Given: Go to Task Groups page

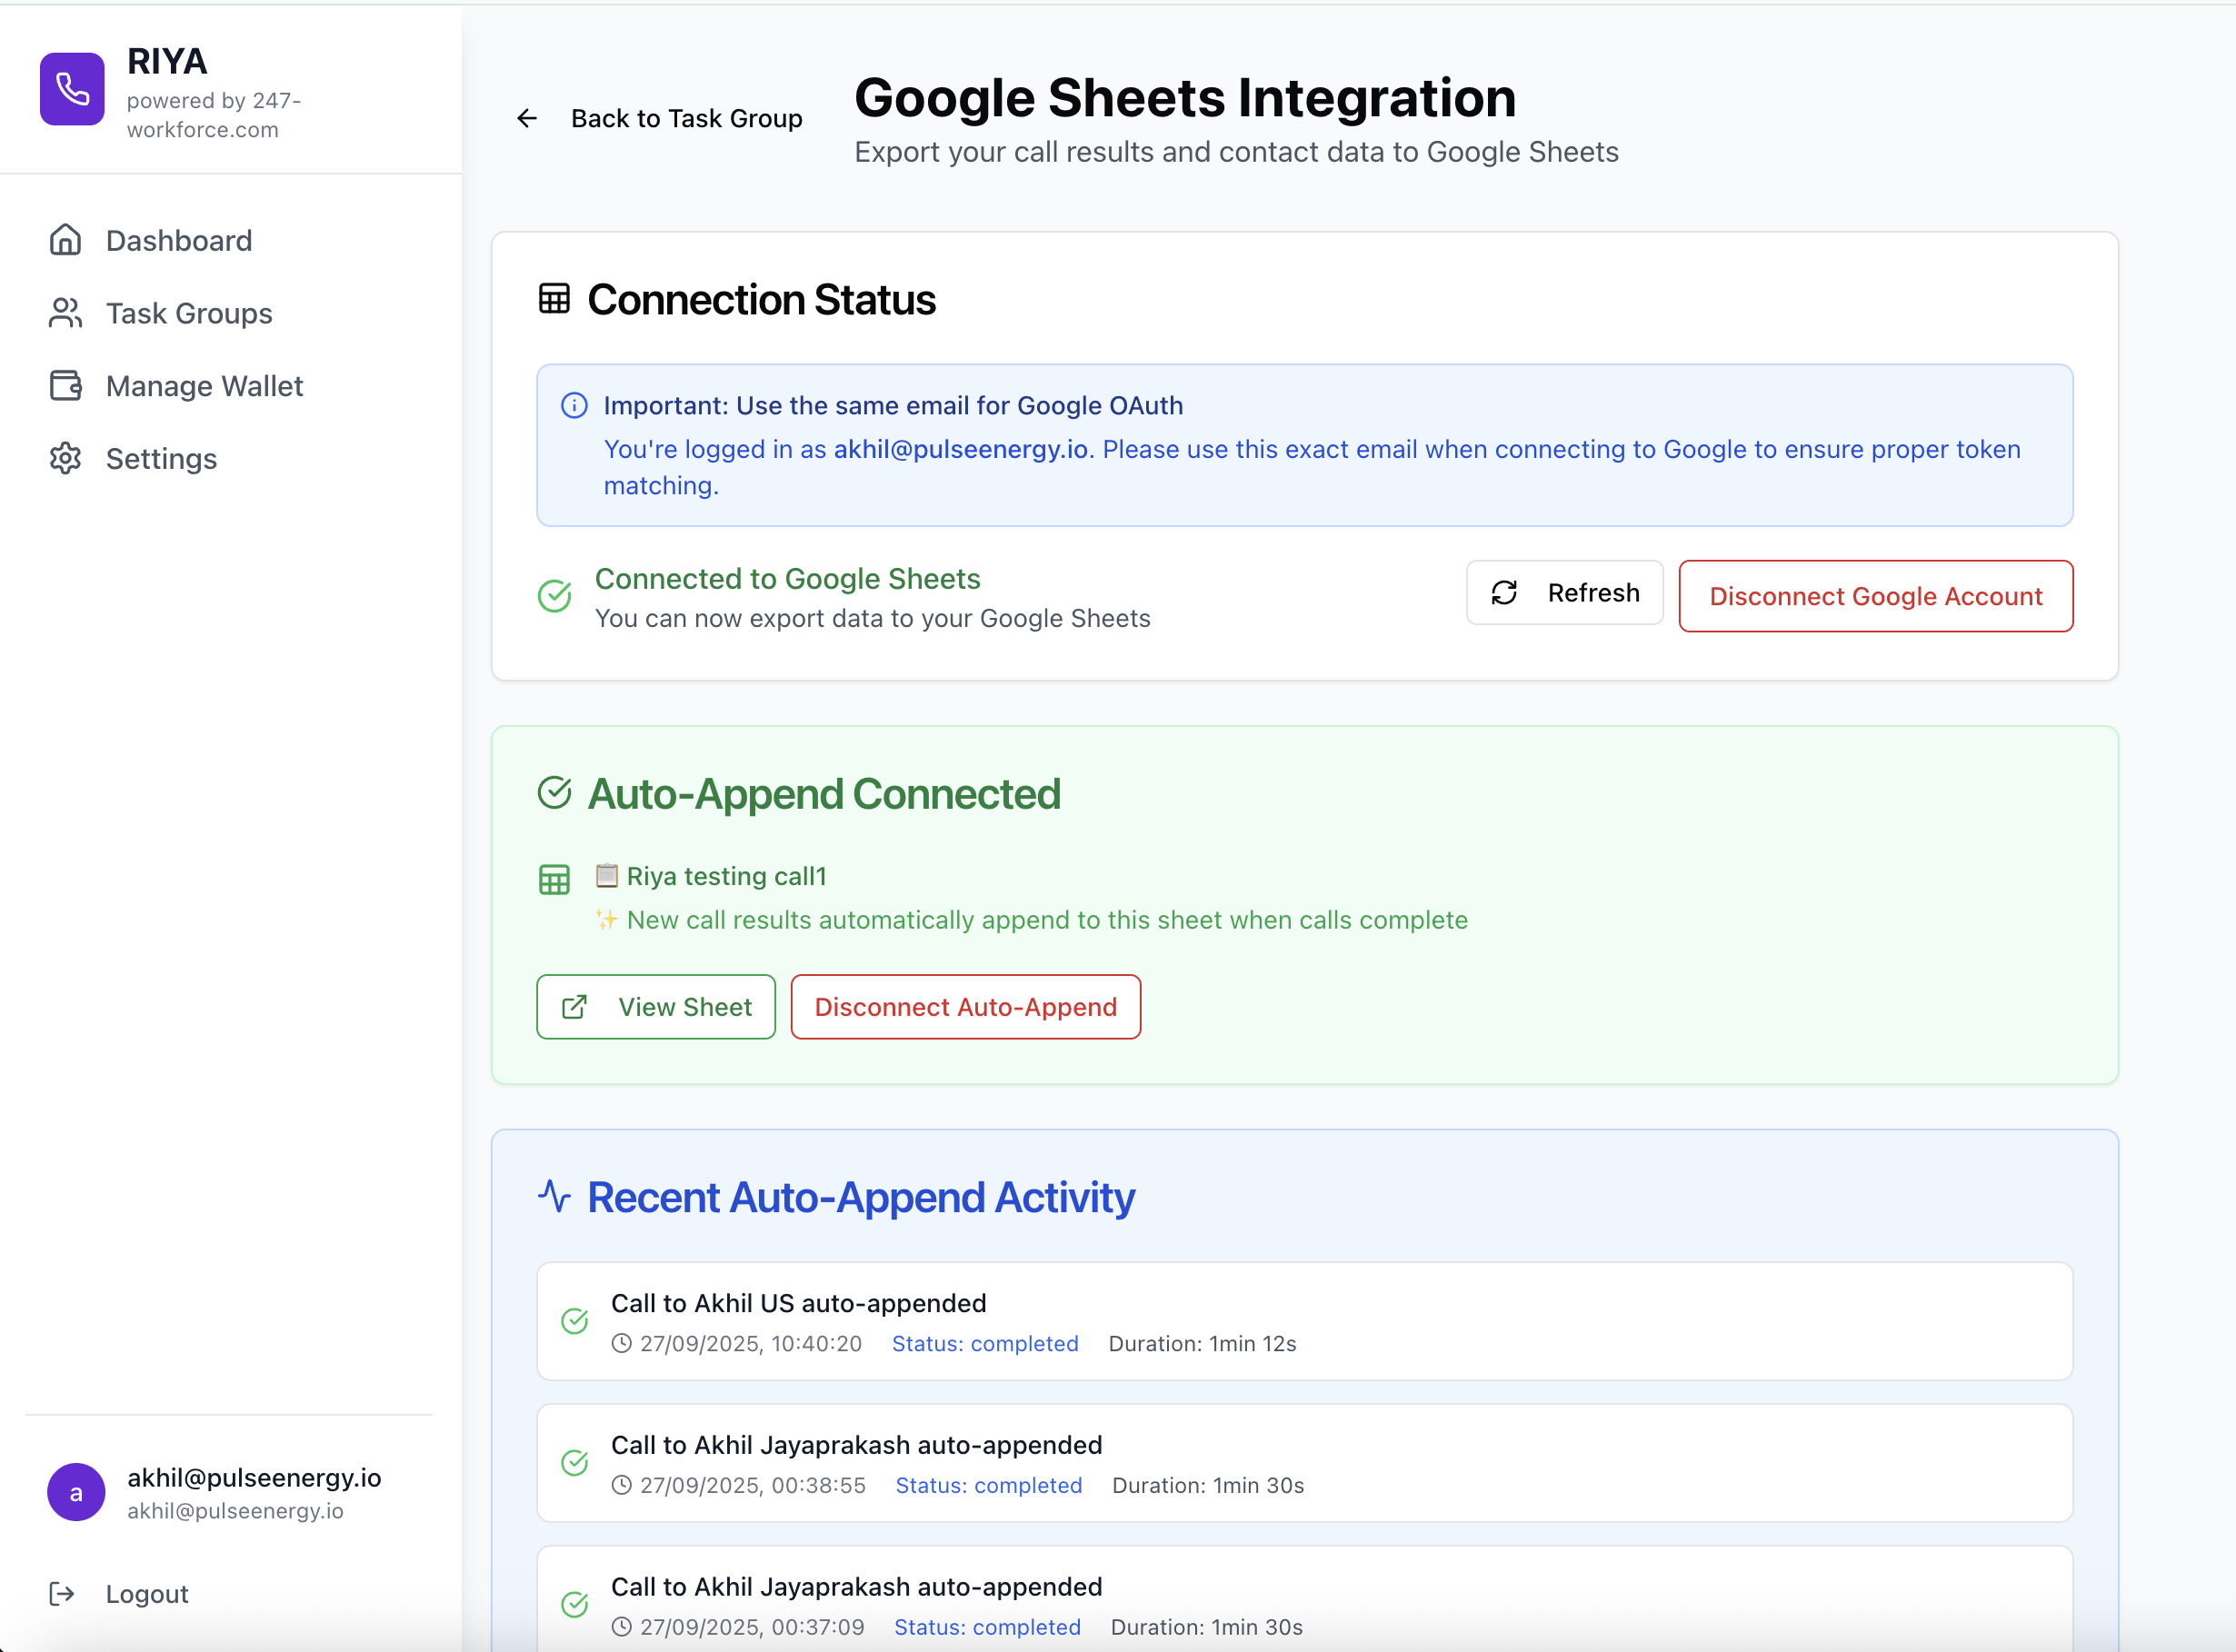Looking at the screenshot, I should tap(189, 313).
